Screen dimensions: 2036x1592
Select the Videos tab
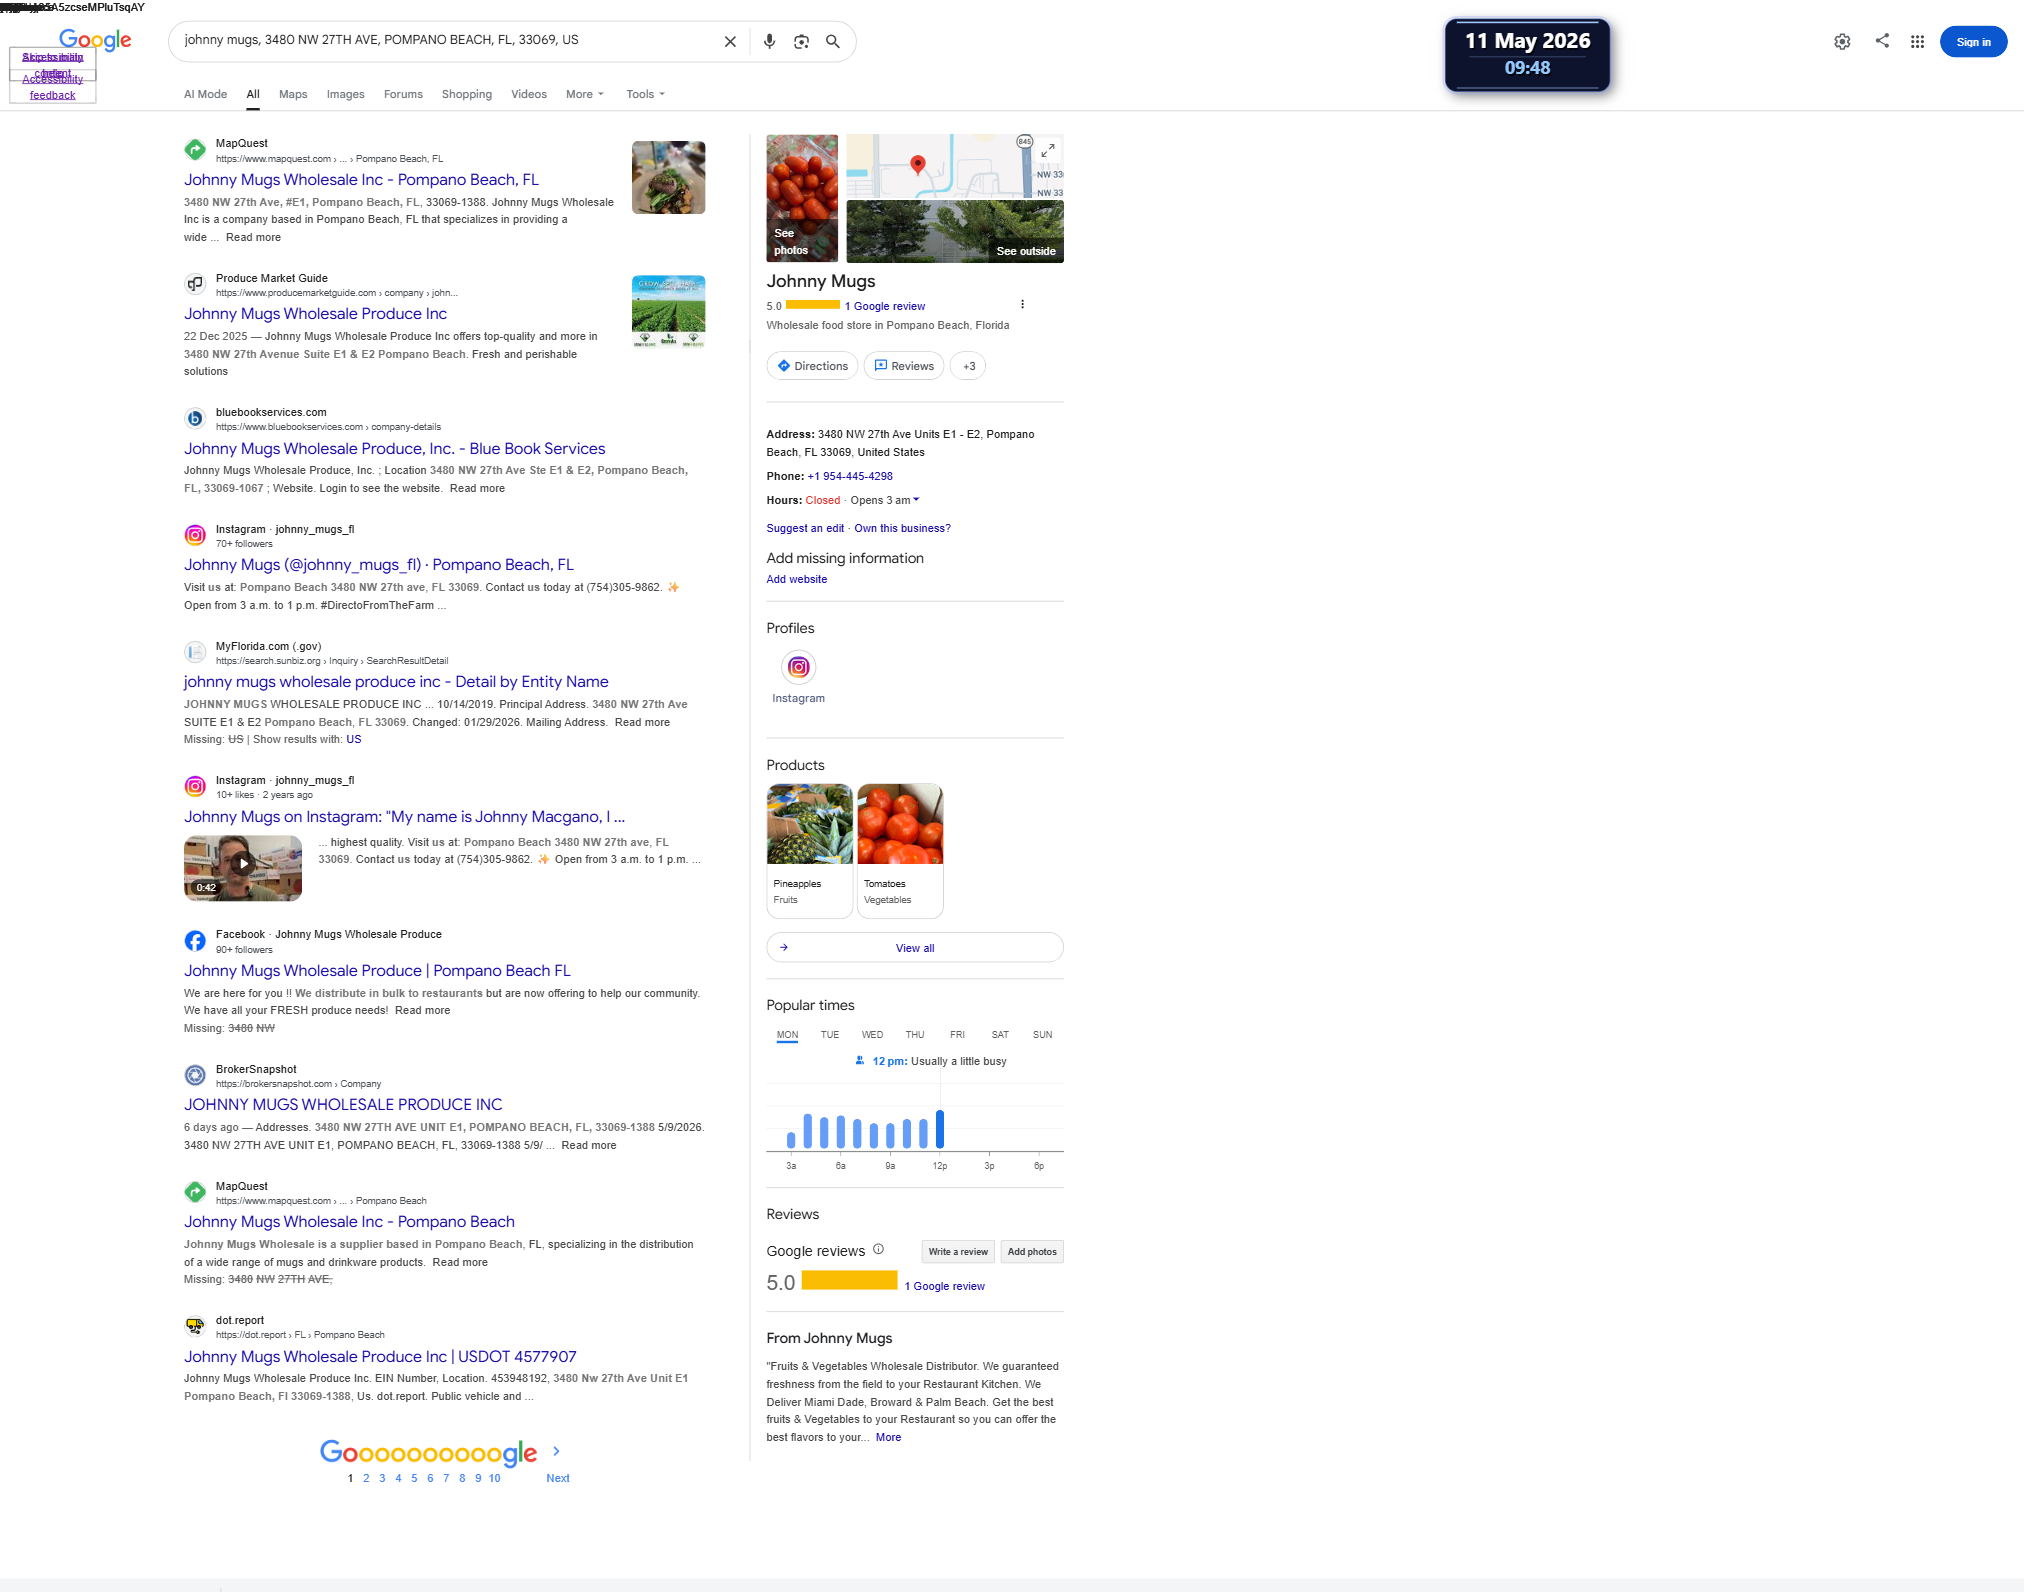pos(529,94)
